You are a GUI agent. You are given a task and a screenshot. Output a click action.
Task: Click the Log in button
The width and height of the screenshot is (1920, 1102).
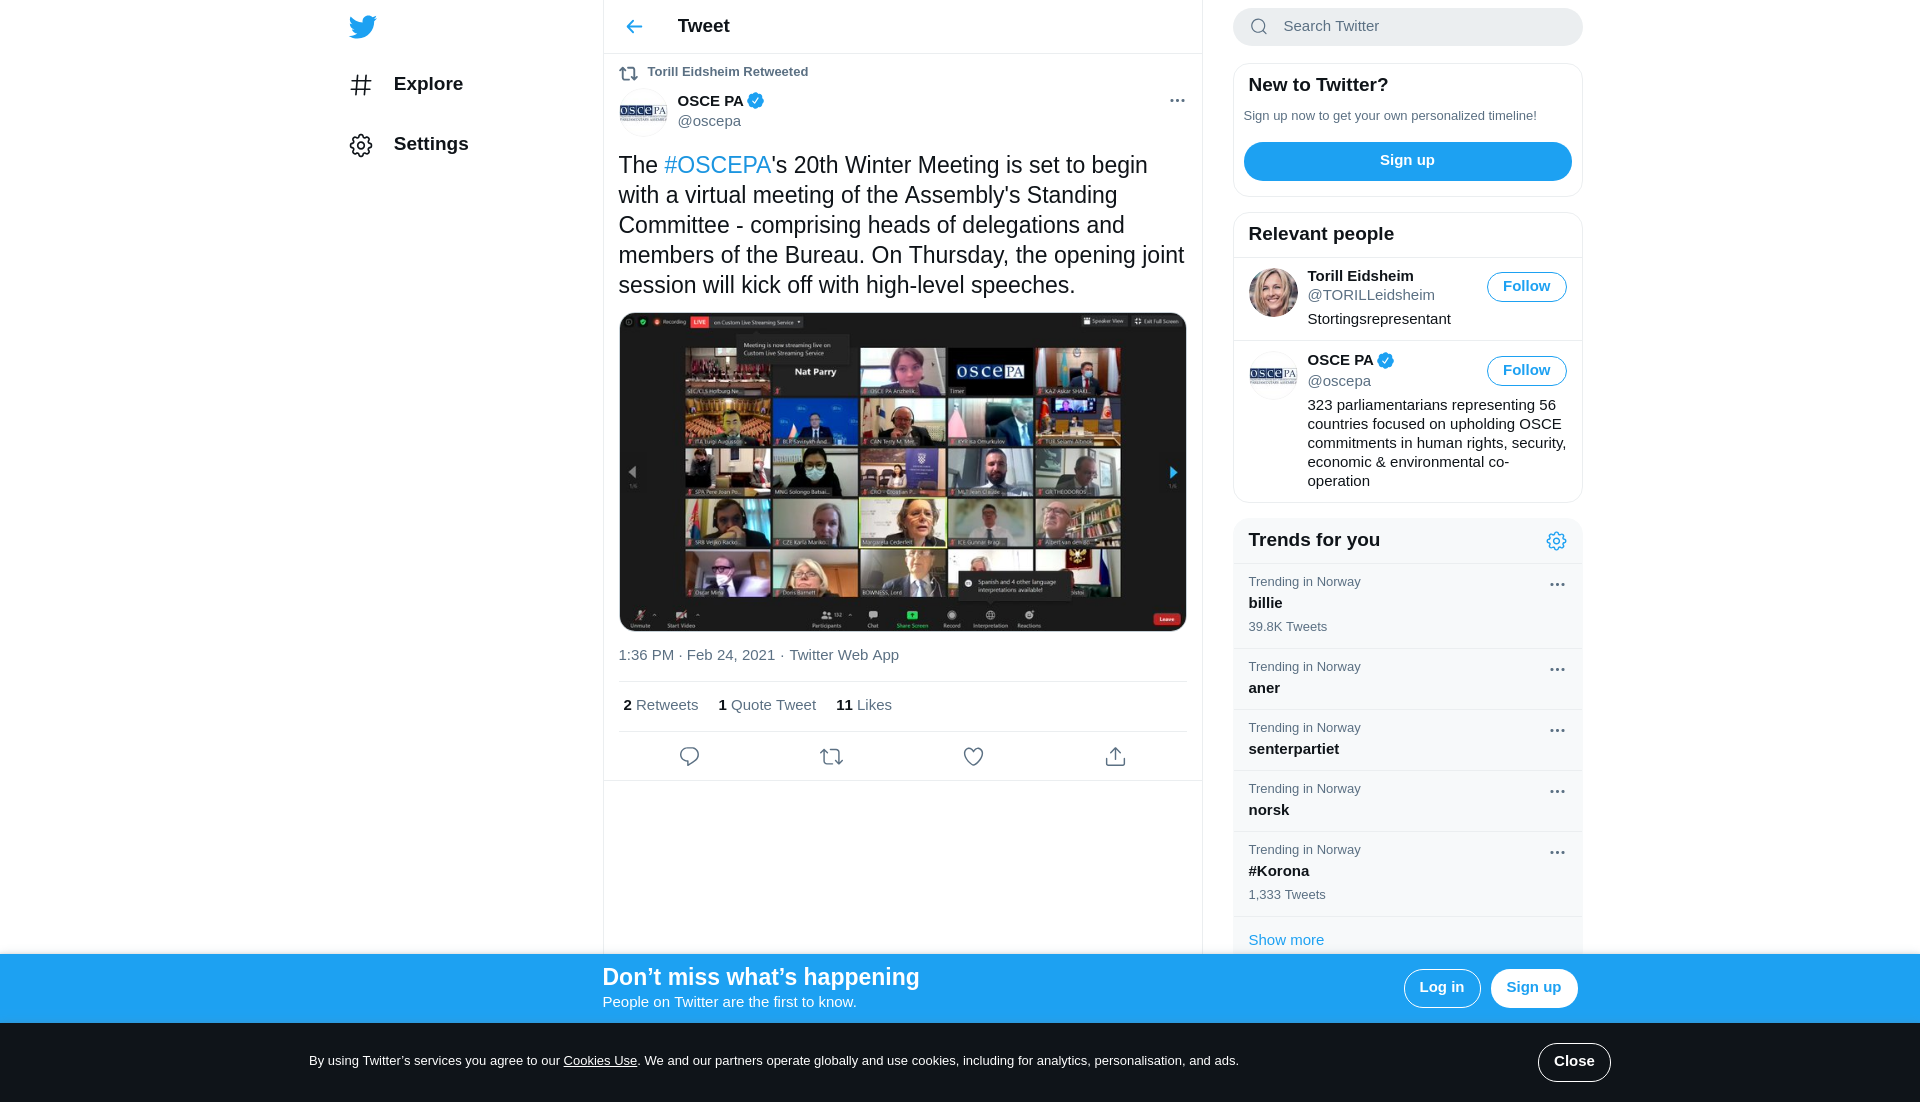(1441, 988)
